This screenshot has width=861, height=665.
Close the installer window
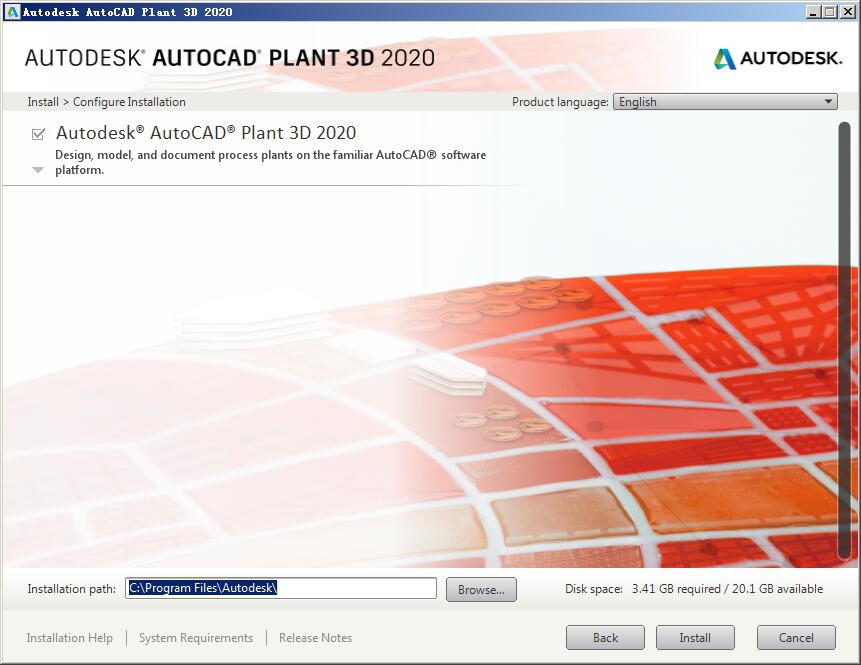click(847, 12)
